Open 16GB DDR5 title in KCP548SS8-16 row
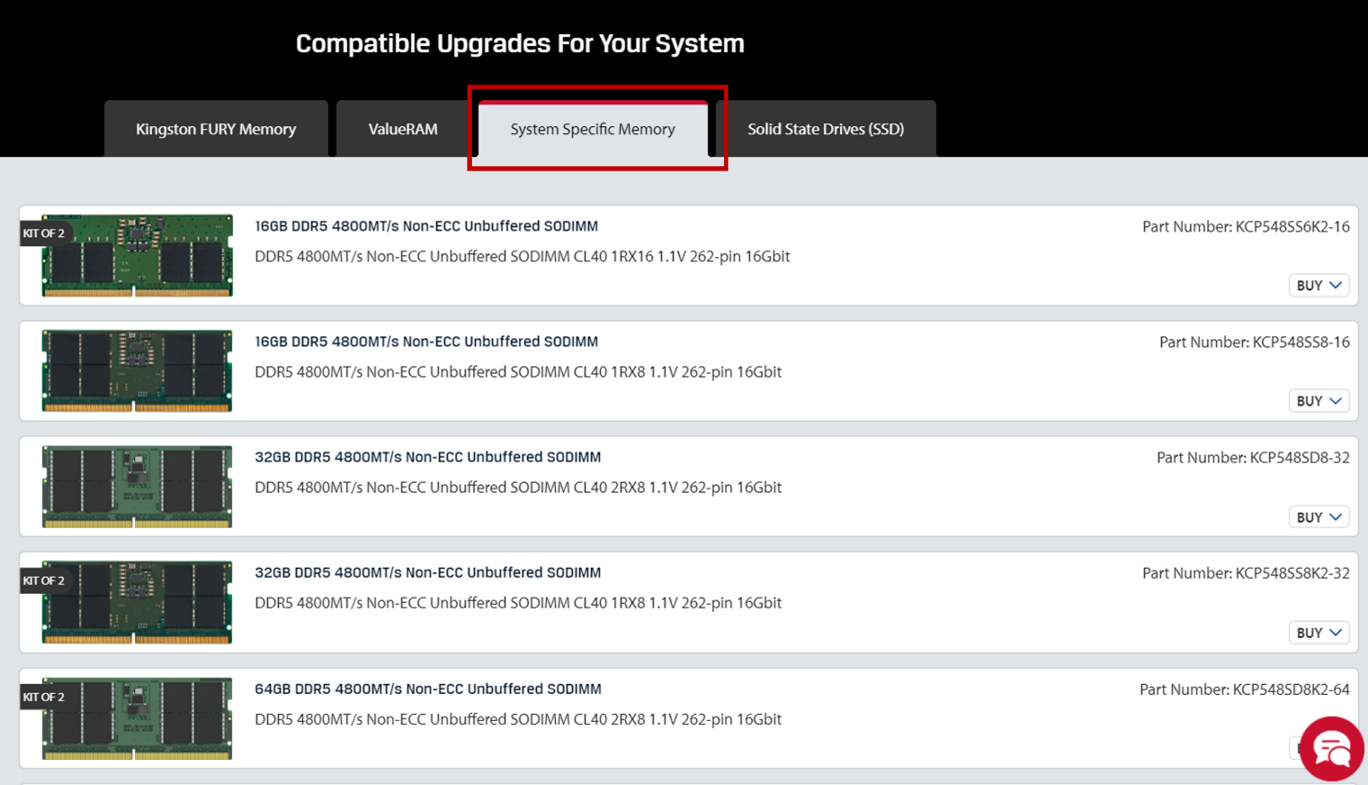This screenshot has width=1368, height=785. [426, 341]
